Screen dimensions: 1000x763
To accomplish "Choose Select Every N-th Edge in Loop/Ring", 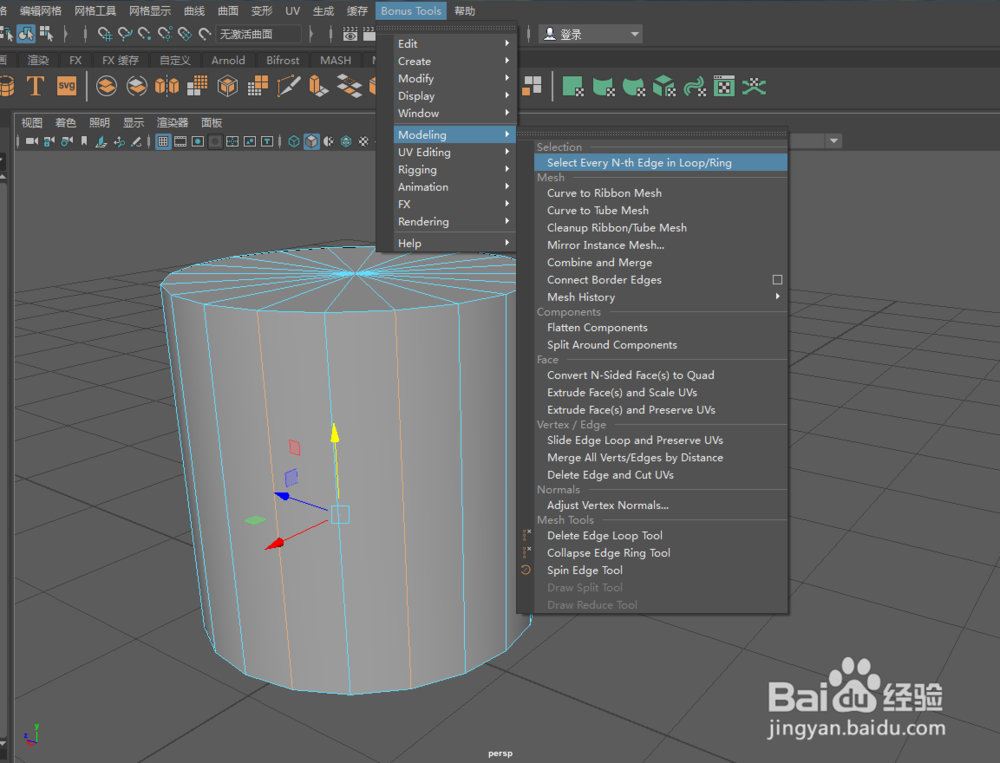I will pyautogui.click(x=661, y=163).
